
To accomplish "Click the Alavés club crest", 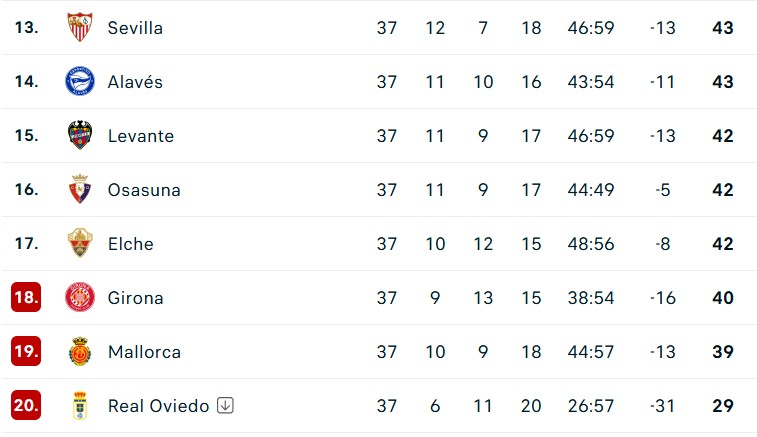I will 80,81.
